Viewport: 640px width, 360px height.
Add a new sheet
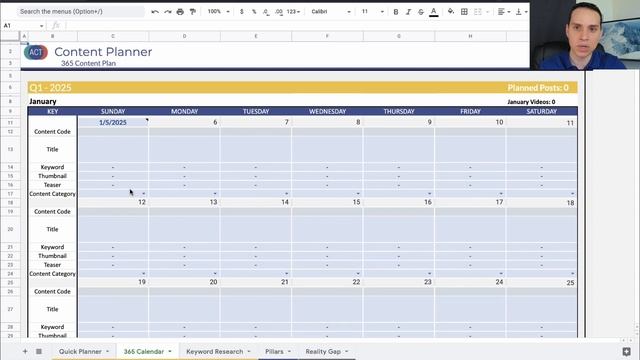pos(25,351)
